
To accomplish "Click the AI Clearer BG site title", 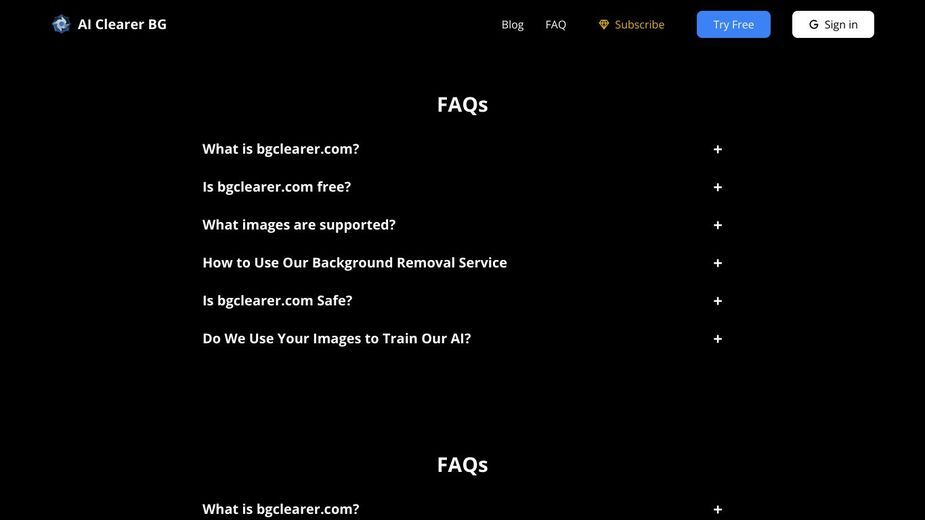I will pos(122,24).
